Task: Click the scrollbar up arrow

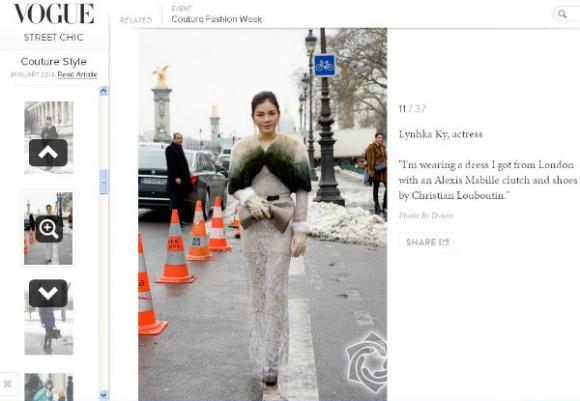Action: click(104, 91)
